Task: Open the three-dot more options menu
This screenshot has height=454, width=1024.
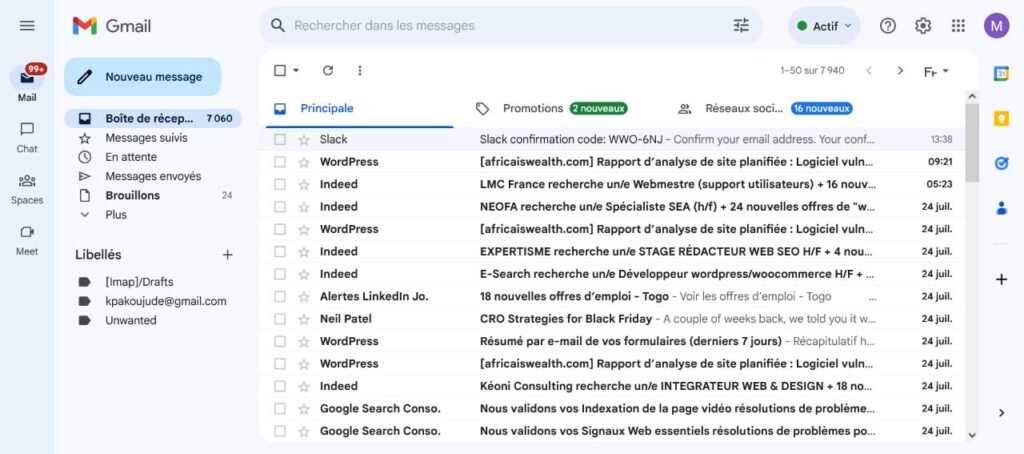Action: tap(359, 71)
